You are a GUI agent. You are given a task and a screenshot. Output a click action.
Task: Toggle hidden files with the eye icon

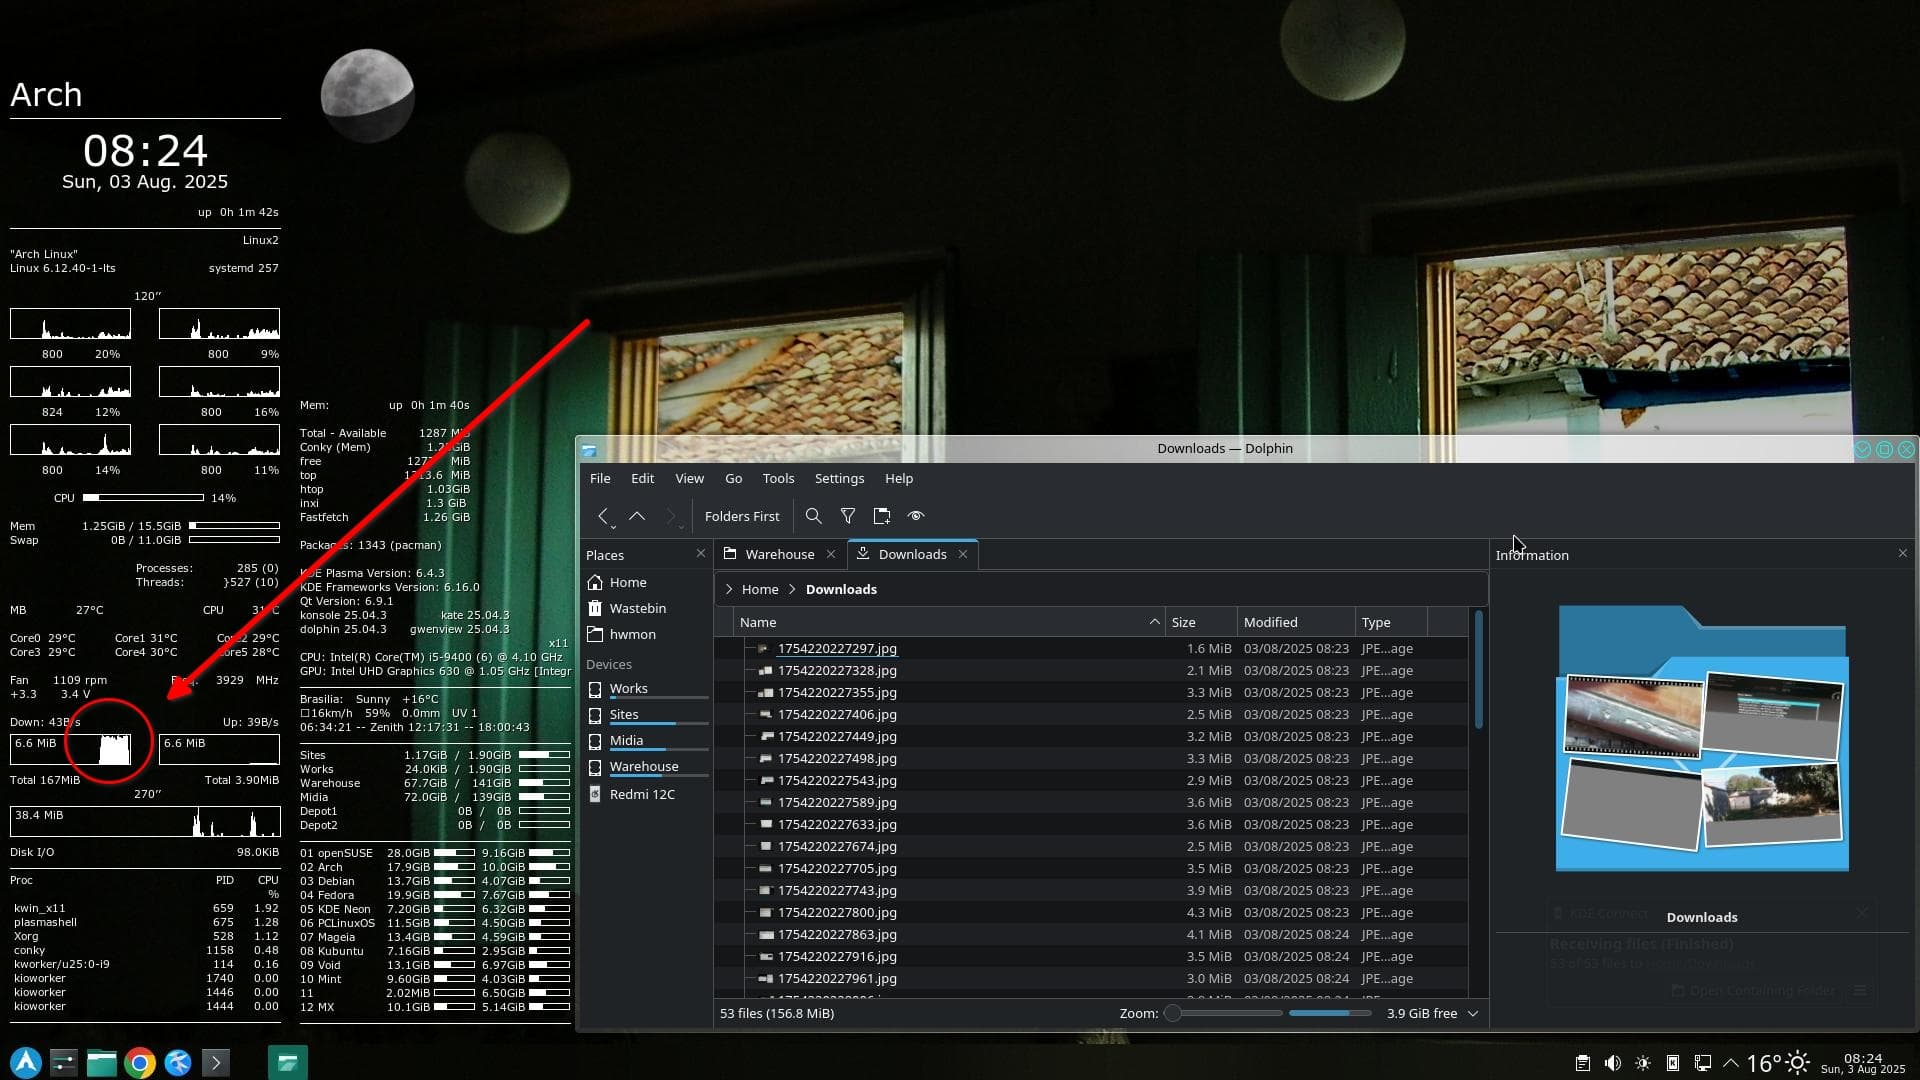pyautogui.click(x=915, y=516)
